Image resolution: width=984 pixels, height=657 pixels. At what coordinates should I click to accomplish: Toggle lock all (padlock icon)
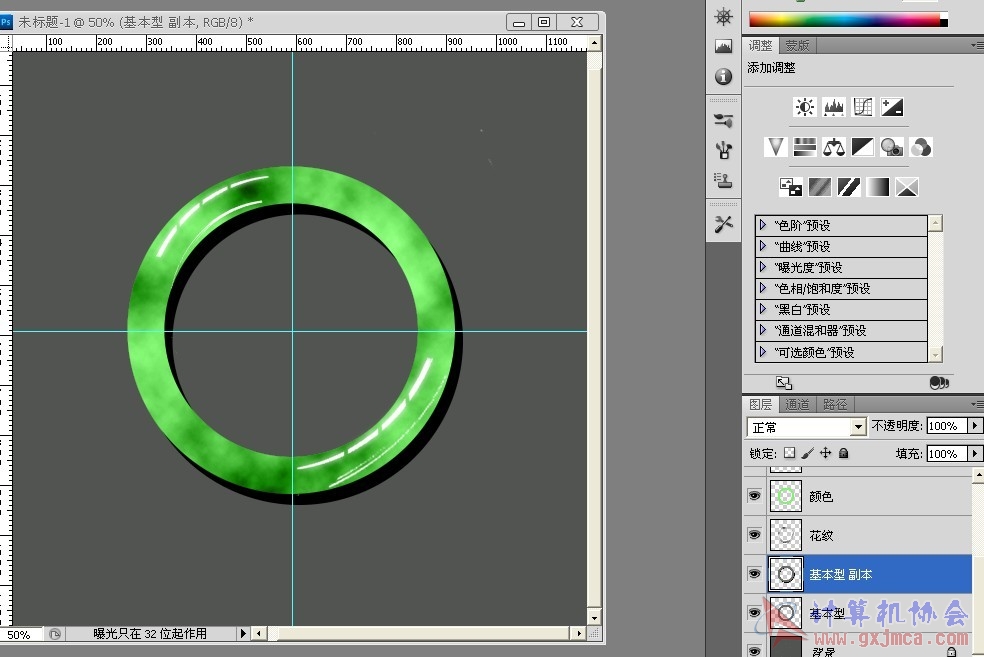(843, 453)
